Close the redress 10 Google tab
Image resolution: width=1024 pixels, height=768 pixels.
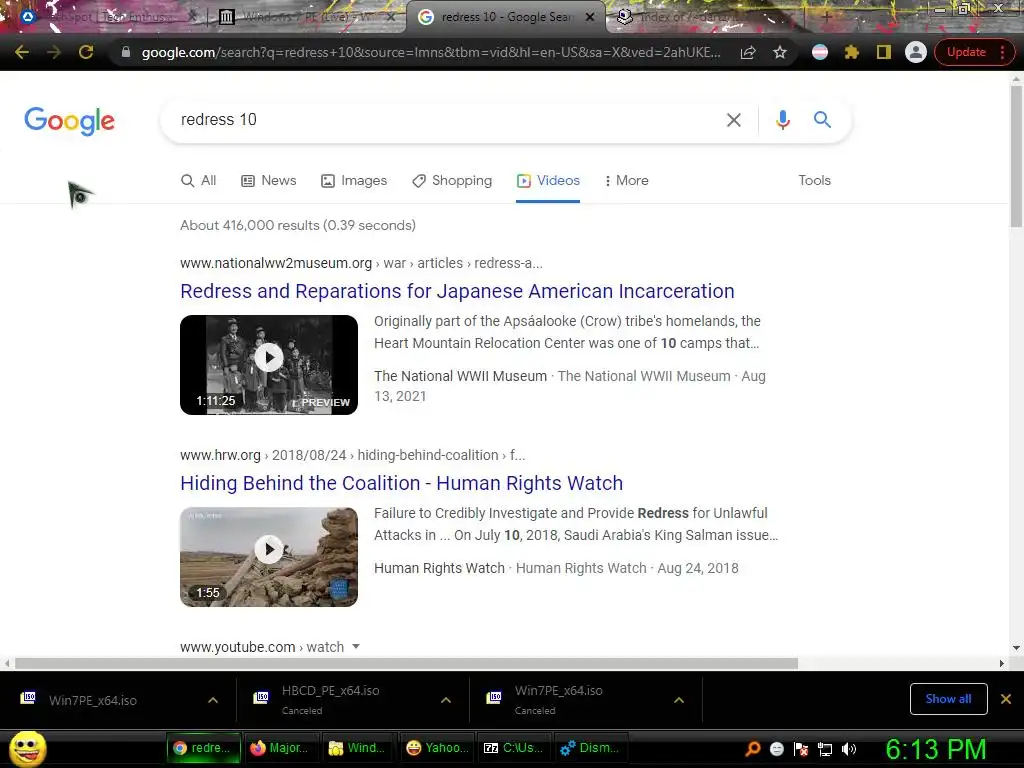tap(590, 17)
